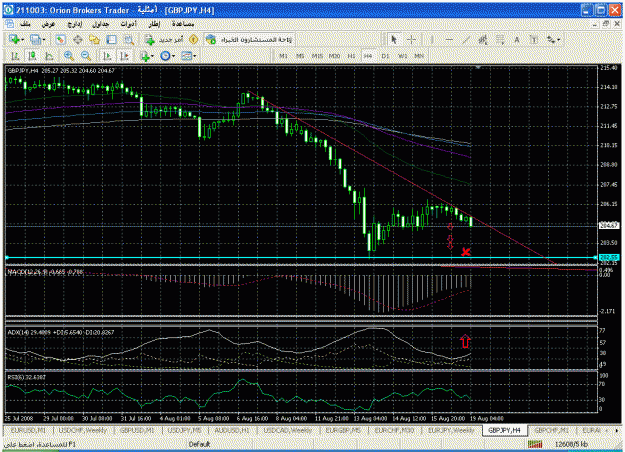
Task: Select the M5 timeframe
Action: 300,56
